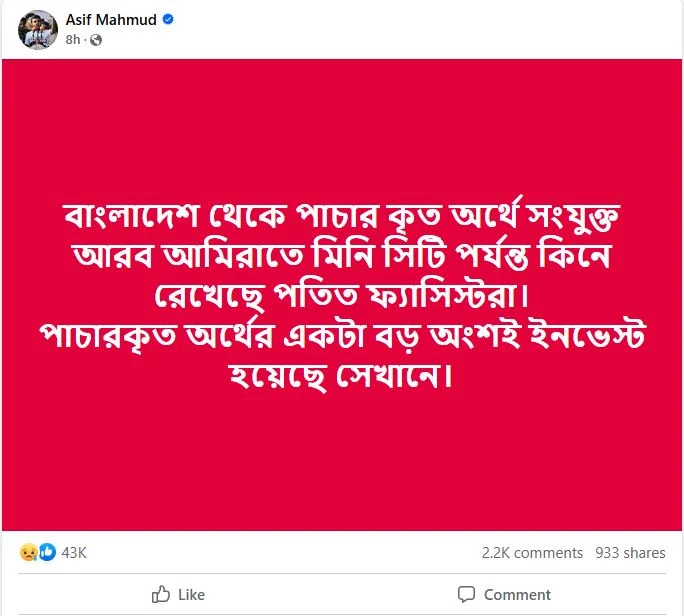View the 43K reactions list
Viewport: 684px width, 616px height.
74,552
